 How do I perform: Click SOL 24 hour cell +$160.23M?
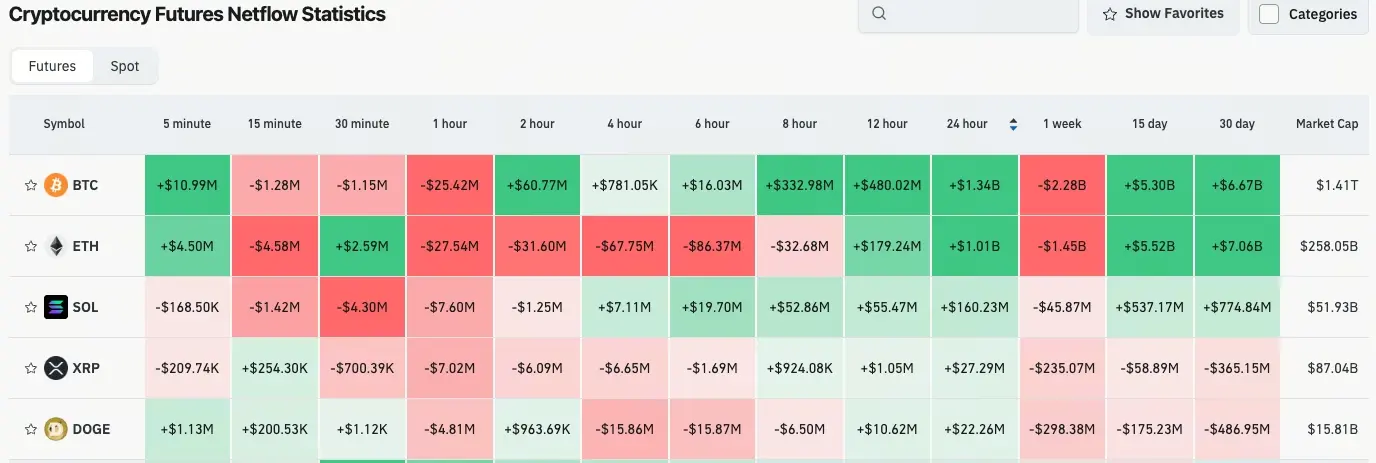coord(975,307)
